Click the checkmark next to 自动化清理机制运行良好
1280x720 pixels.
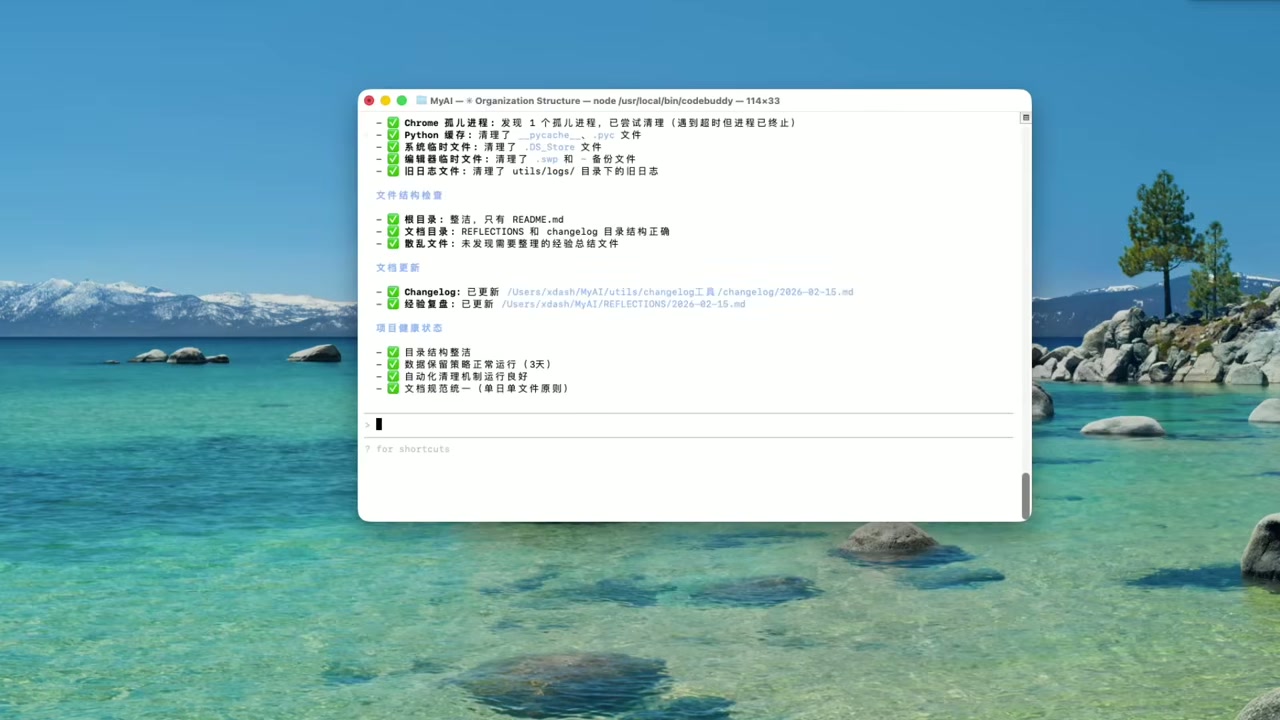(393, 376)
